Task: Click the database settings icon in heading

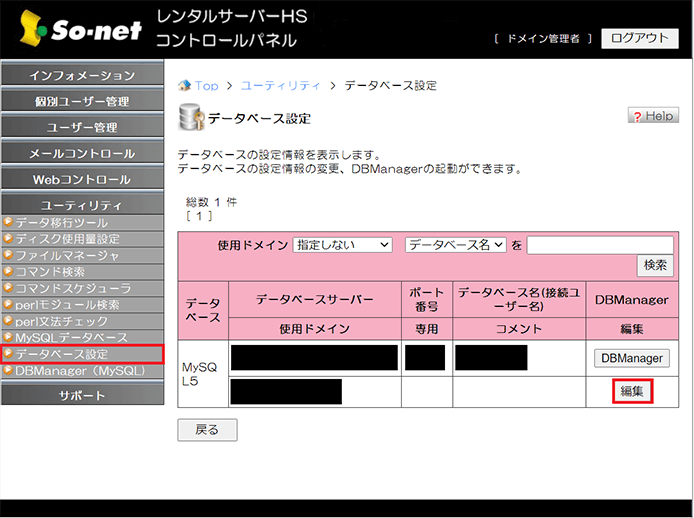Action: [190, 118]
